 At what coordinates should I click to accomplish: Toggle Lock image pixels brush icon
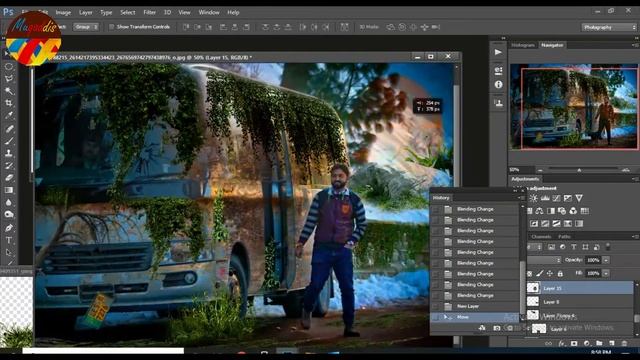click(540, 273)
